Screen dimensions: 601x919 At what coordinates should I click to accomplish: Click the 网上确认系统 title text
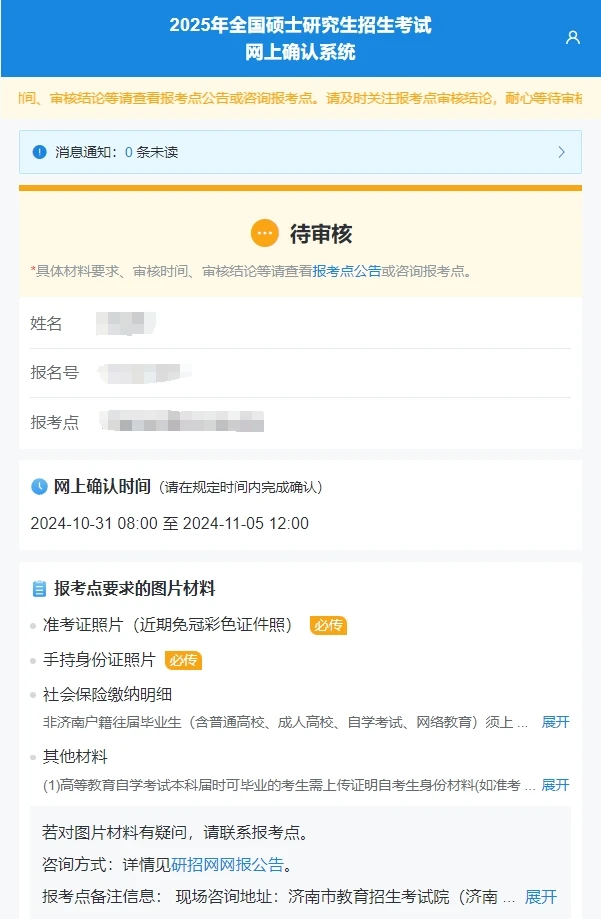click(x=300, y=52)
